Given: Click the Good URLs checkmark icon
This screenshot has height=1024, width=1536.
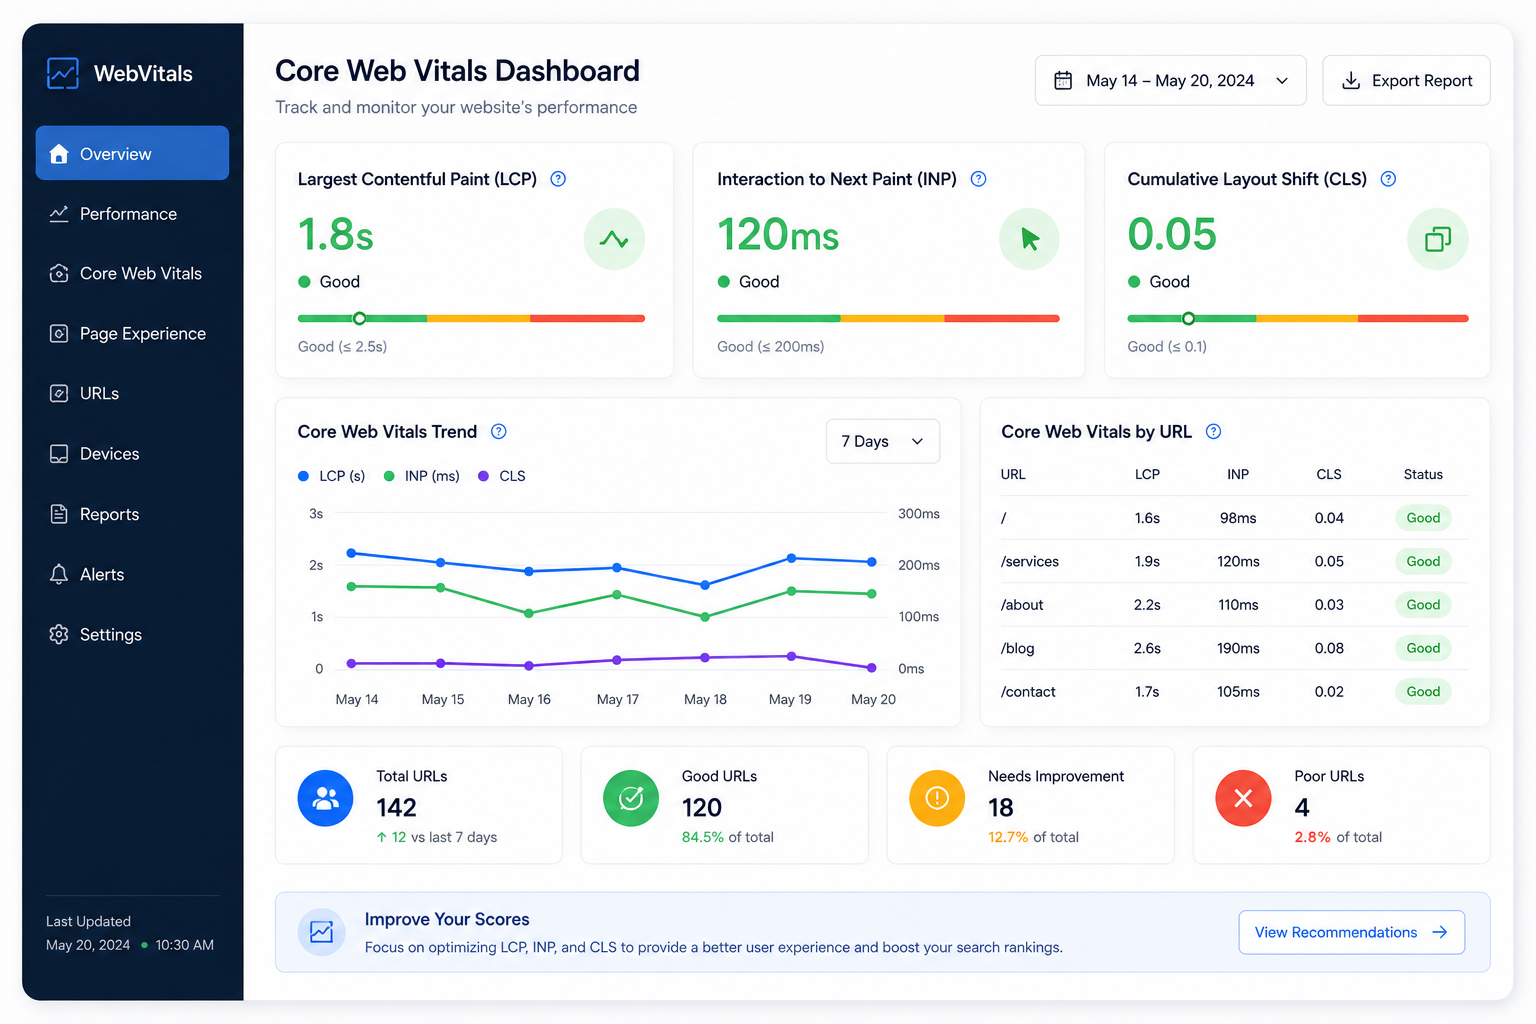Looking at the screenshot, I should point(631,798).
